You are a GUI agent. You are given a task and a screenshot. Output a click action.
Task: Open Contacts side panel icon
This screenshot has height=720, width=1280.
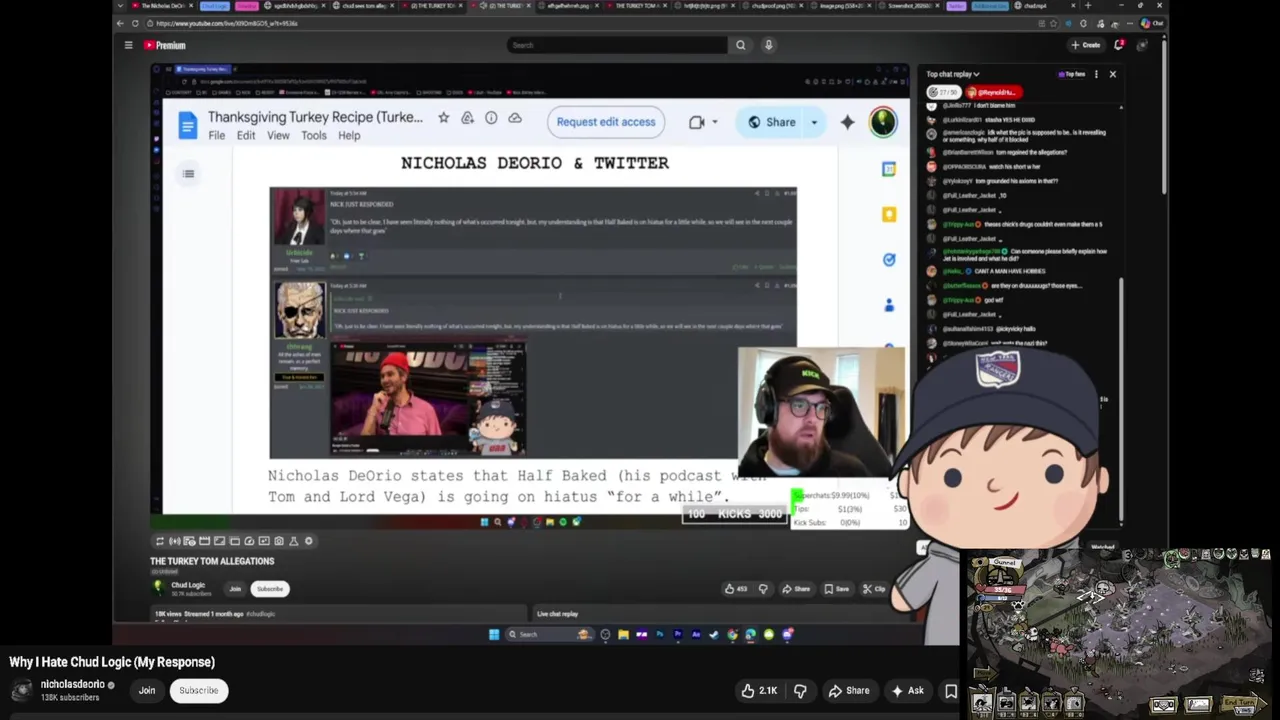[889, 305]
